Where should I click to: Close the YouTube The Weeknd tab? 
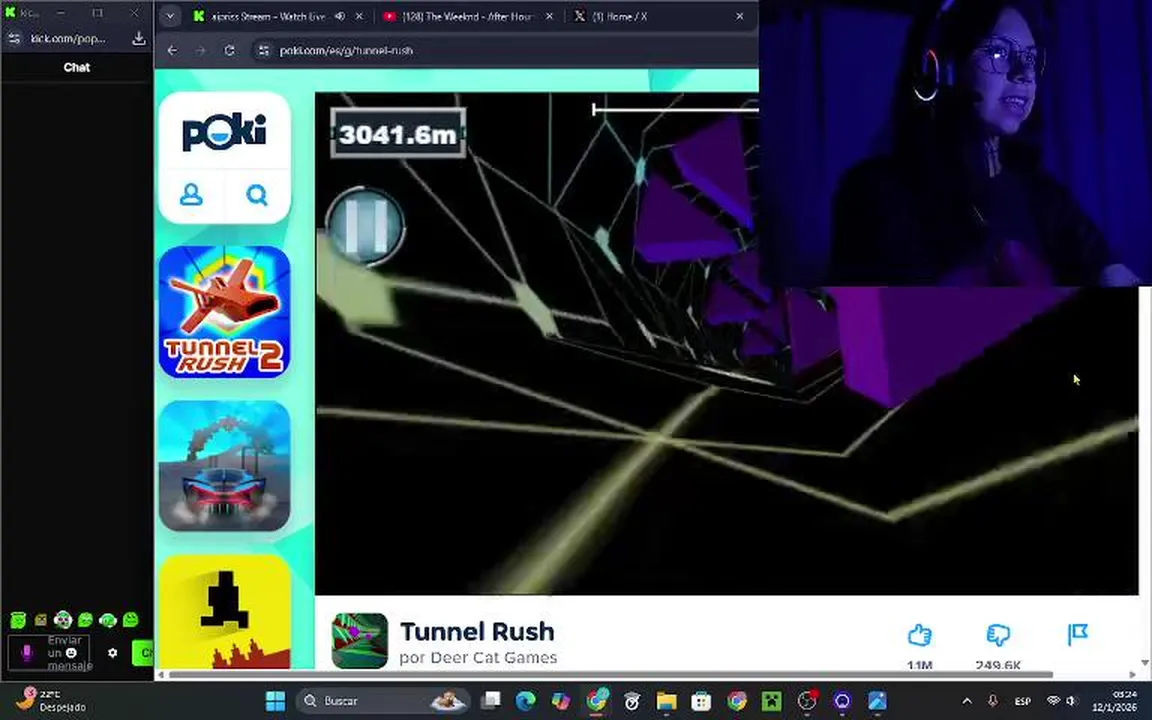[x=549, y=16]
